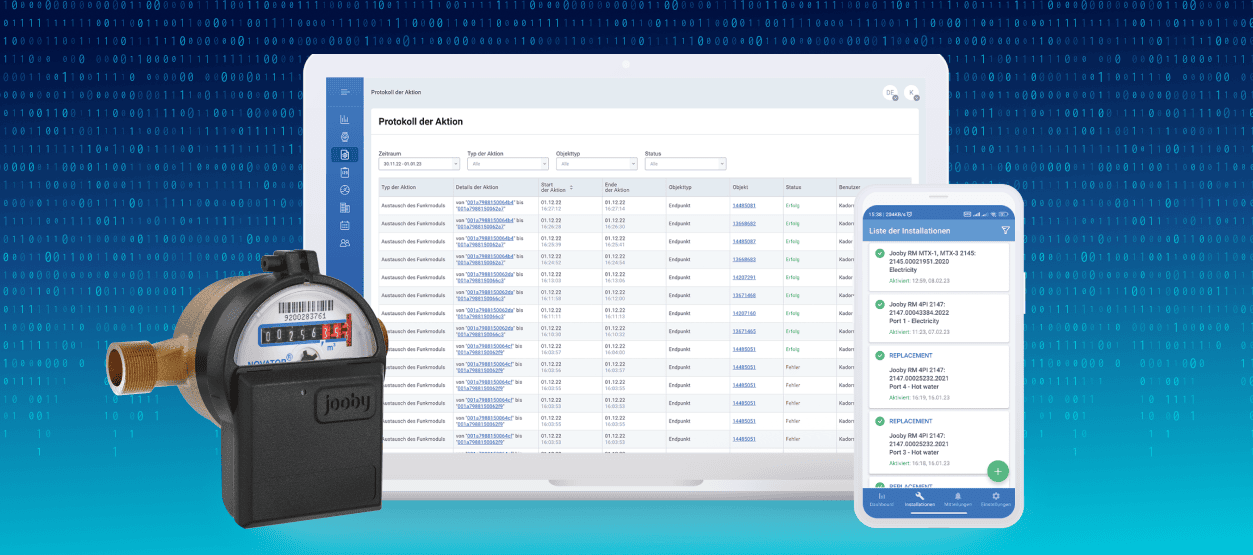Expand the Zeitraum date range dropdown
Viewport: 1253px width, 555px height.
coord(418,164)
